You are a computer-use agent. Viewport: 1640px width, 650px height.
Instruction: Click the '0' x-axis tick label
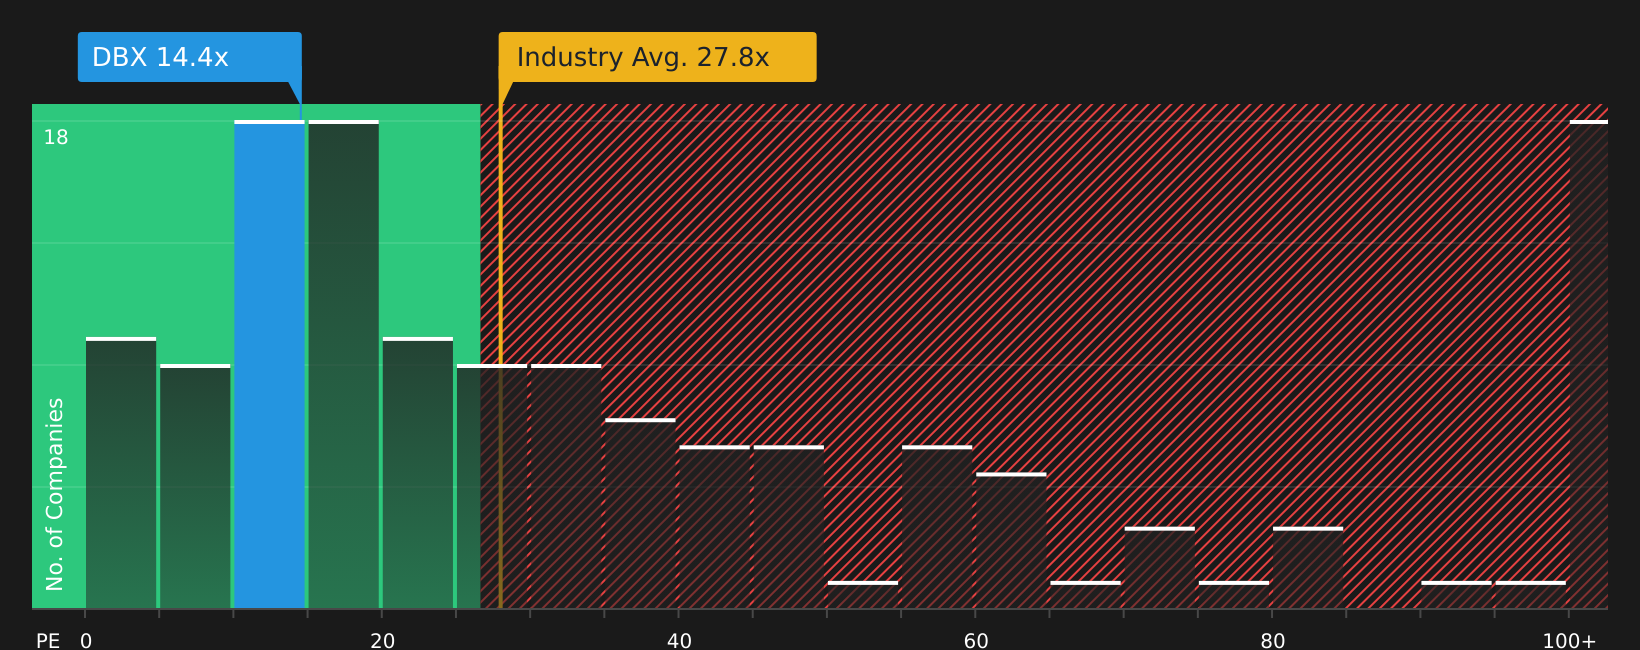[86, 641]
